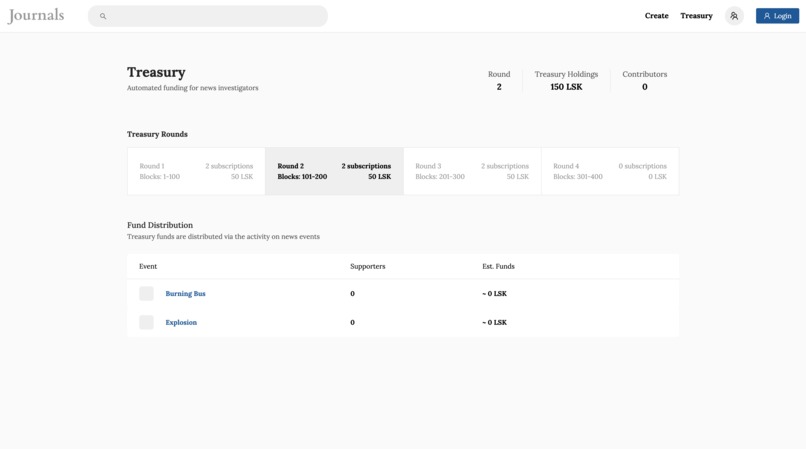Open the Create menu item

point(656,16)
